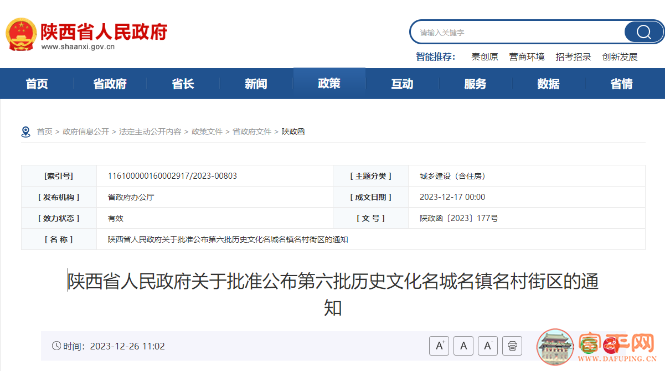The width and height of the screenshot is (666, 371).
Task: Click the date value 2023-12-17 00:00
Action: (452, 197)
